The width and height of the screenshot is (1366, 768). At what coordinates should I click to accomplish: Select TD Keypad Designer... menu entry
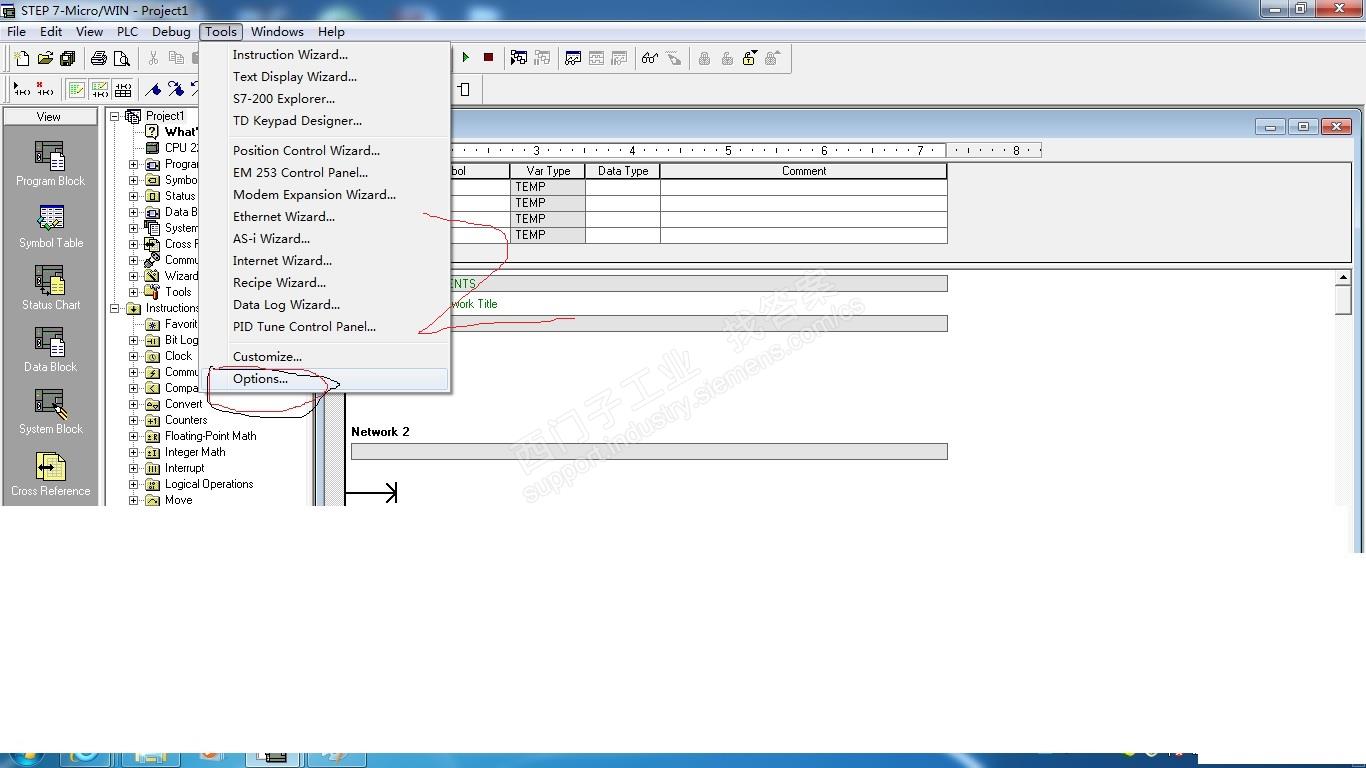pyautogui.click(x=325, y=121)
